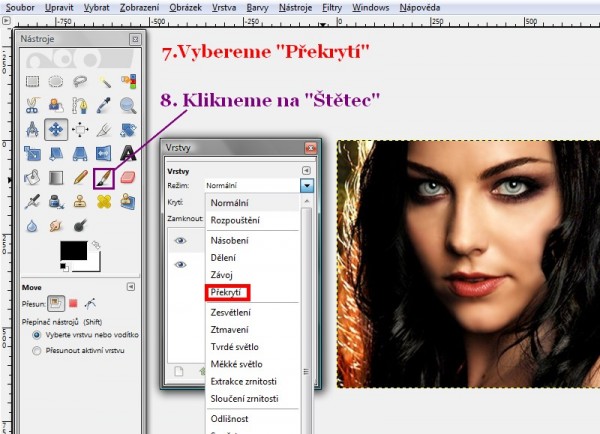Open the Nástroje menu
600x434 pixels.
295,7
